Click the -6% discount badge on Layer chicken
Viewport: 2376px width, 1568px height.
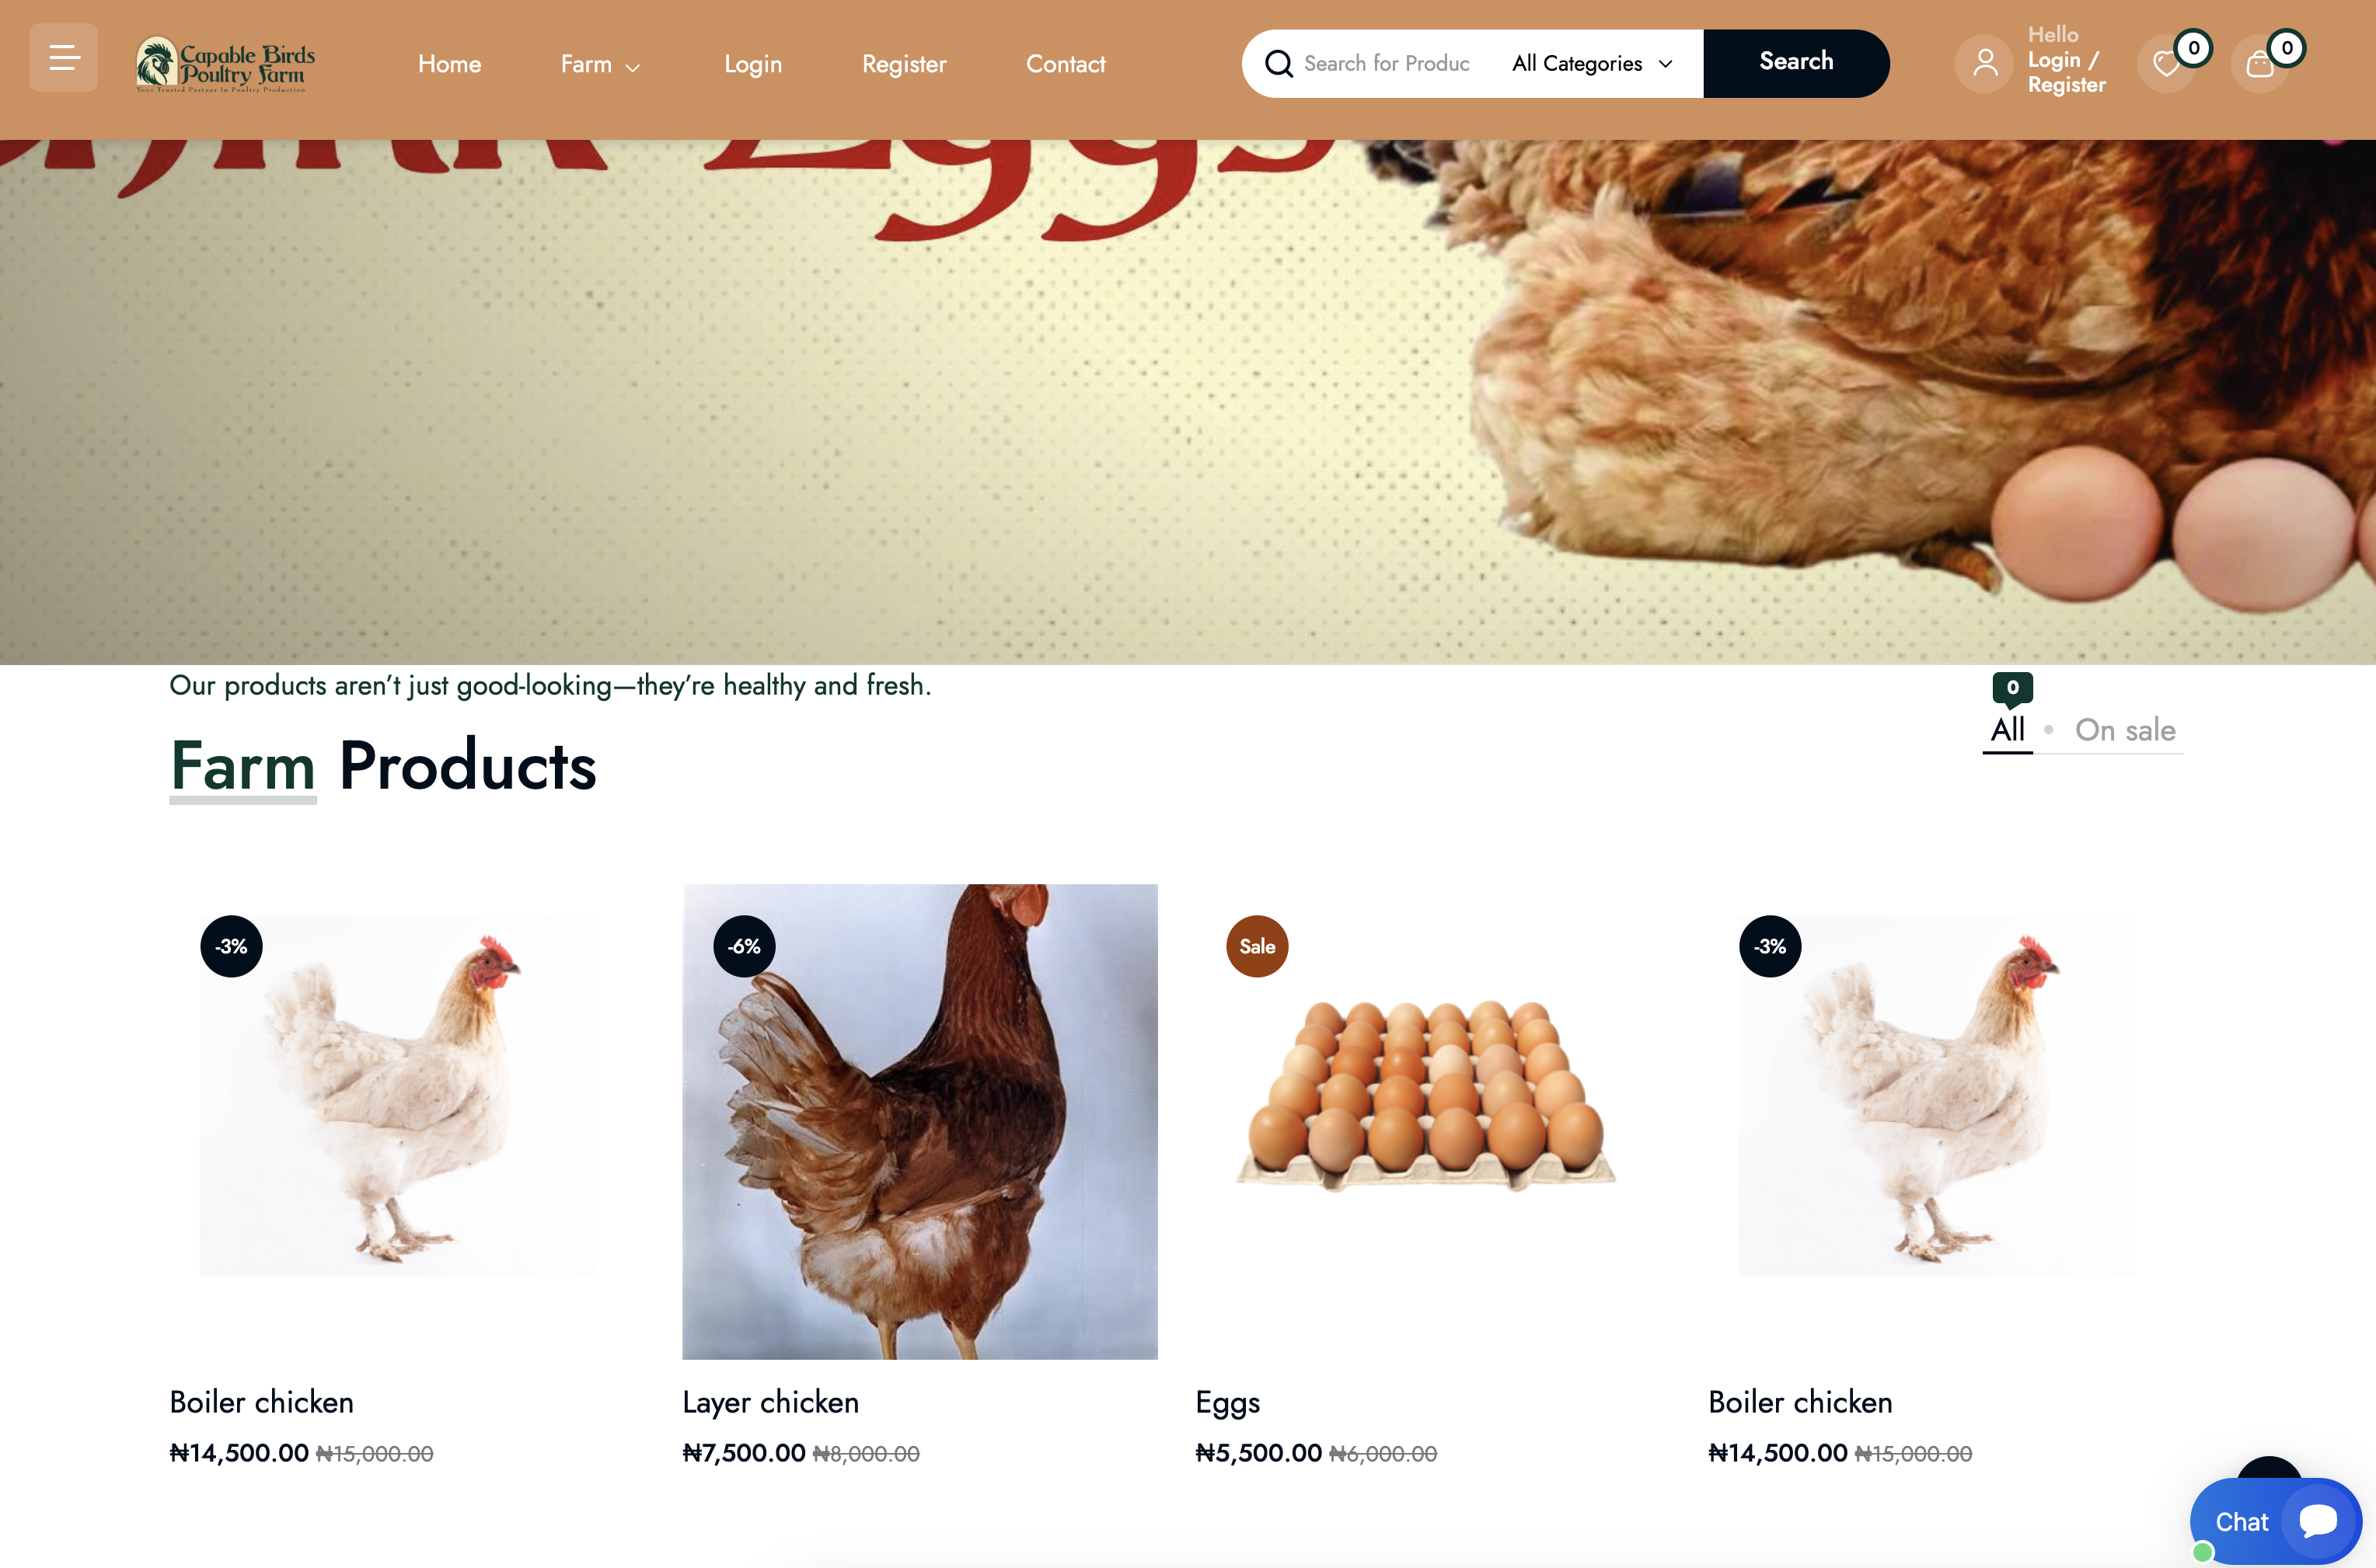(744, 946)
